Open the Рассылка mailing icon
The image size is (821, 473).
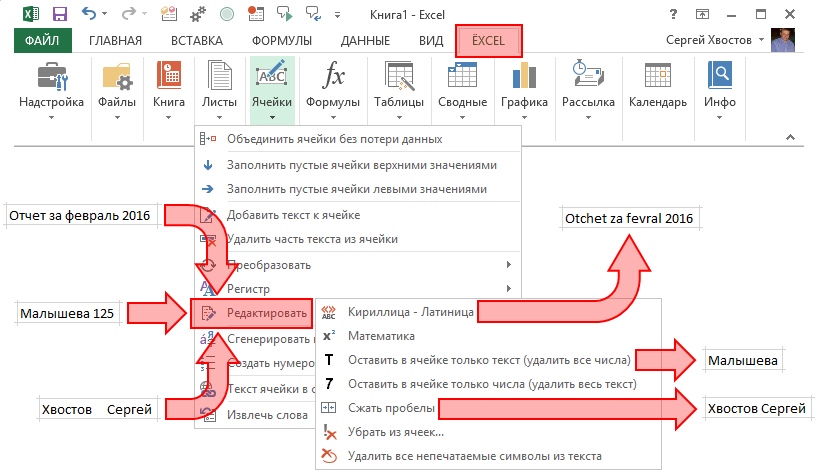[588, 76]
